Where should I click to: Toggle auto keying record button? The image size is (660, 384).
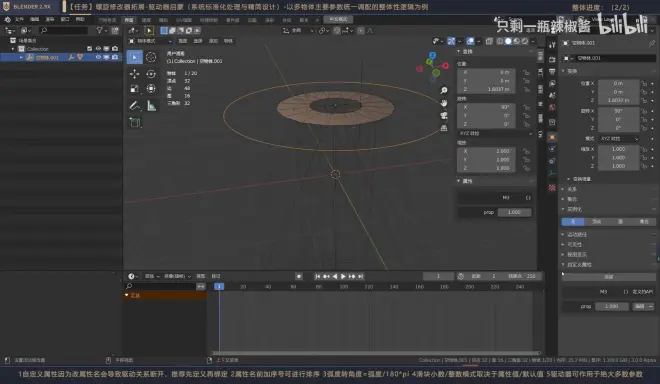[299, 276]
